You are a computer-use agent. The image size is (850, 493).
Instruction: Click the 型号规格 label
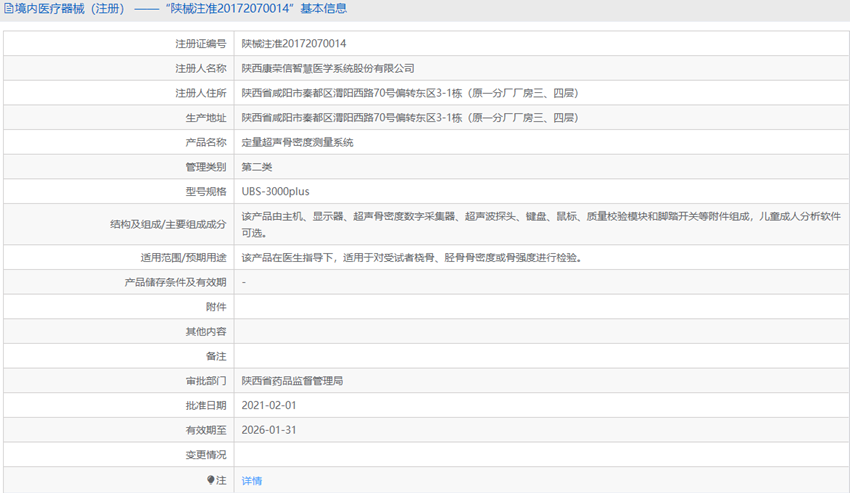pos(205,191)
